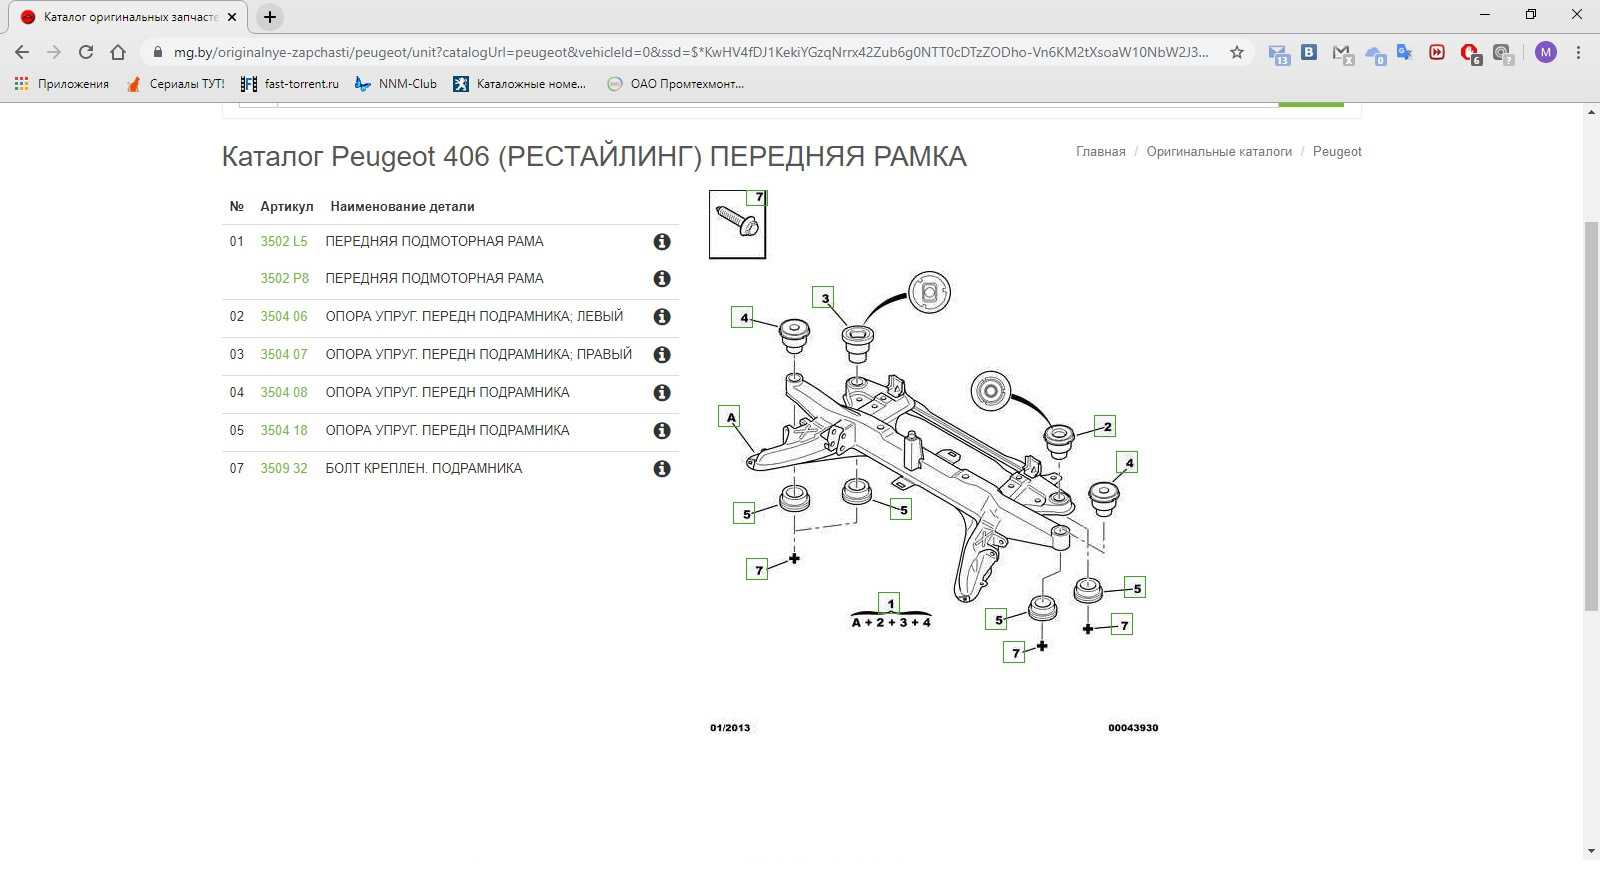Show info for bolt 3509 32
The image size is (1602, 884).
[x=662, y=469]
